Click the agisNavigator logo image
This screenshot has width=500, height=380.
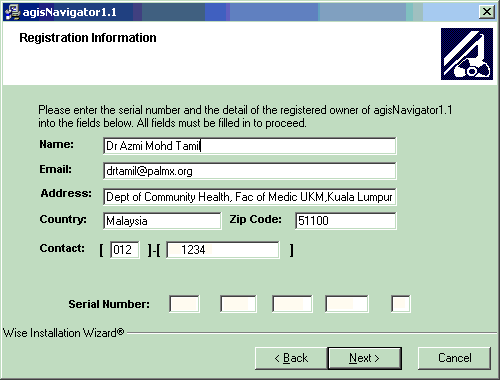click(467, 54)
